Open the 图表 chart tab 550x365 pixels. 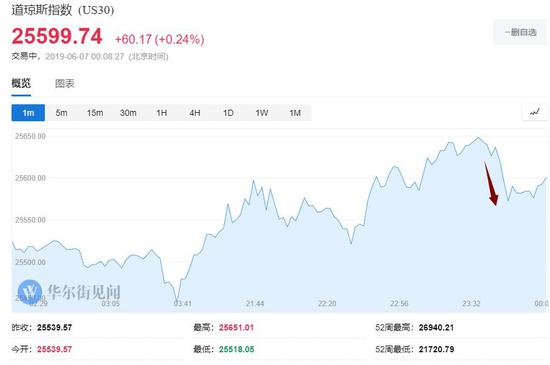pos(65,83)
